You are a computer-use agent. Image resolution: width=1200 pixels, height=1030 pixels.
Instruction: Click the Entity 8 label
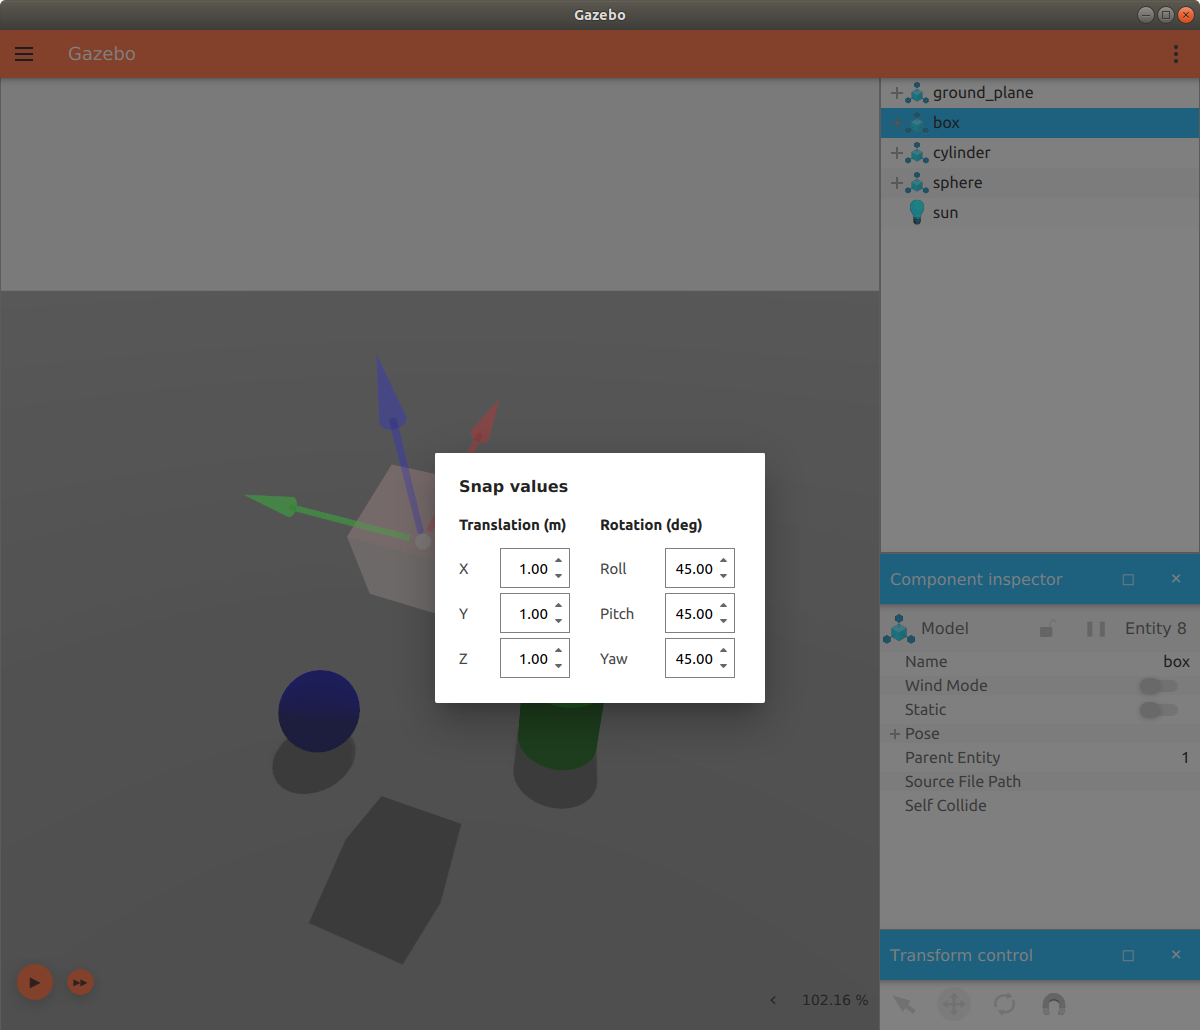point(1155,628)
